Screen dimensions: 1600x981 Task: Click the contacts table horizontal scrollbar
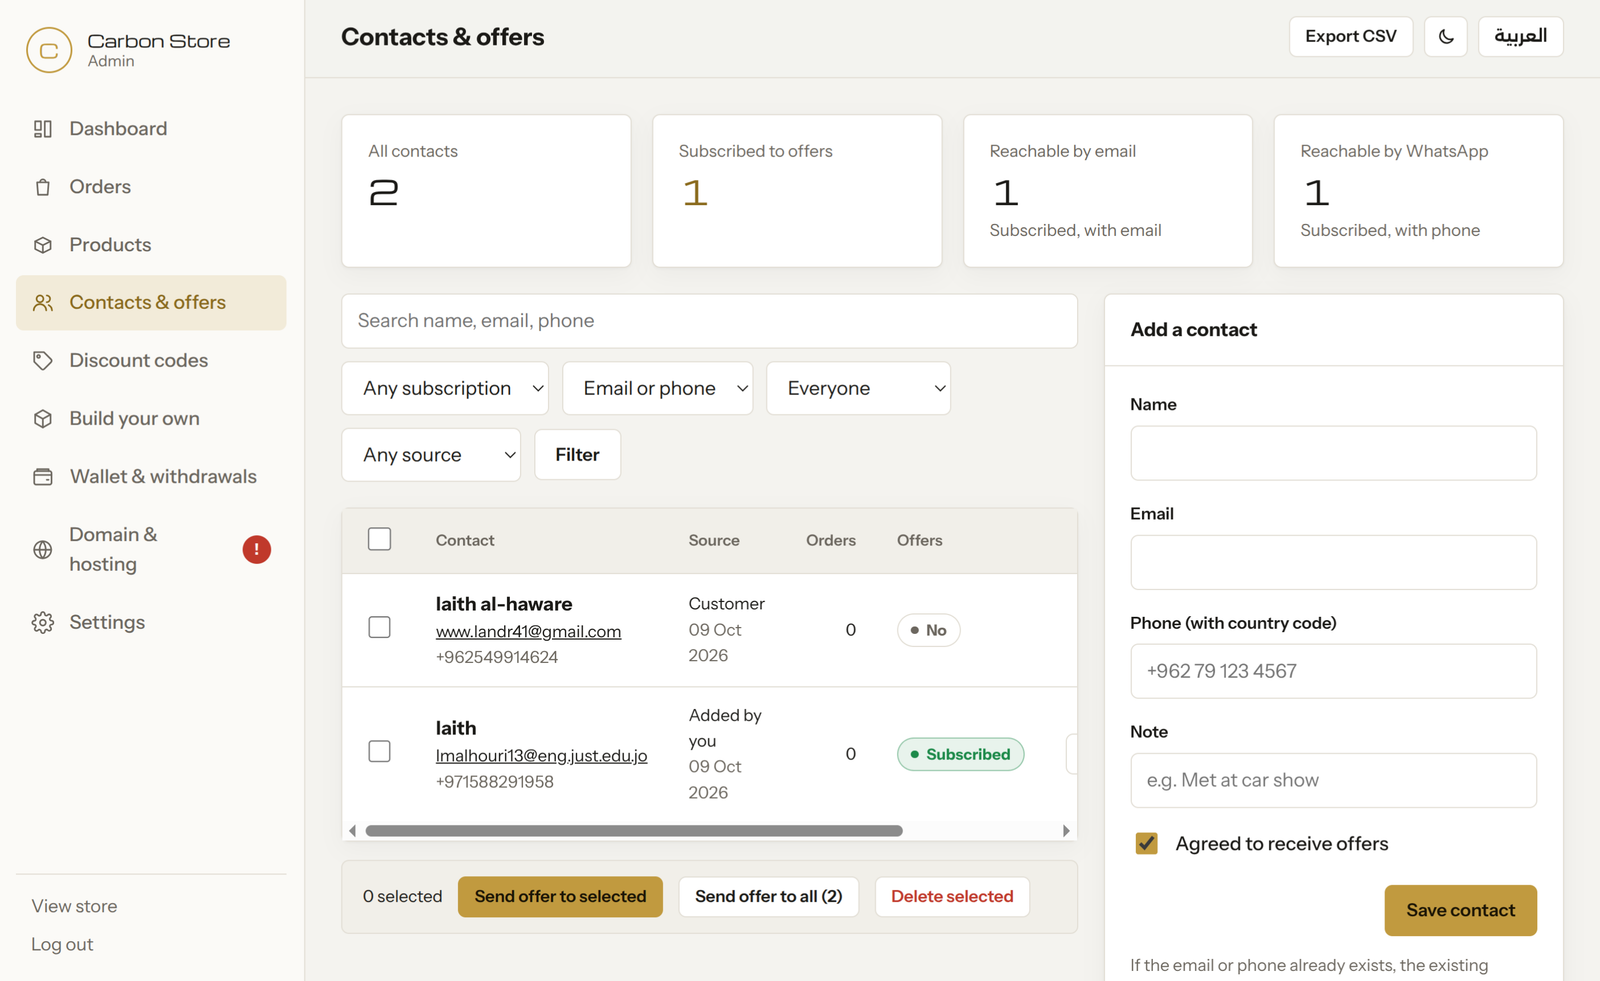[634, 831]
